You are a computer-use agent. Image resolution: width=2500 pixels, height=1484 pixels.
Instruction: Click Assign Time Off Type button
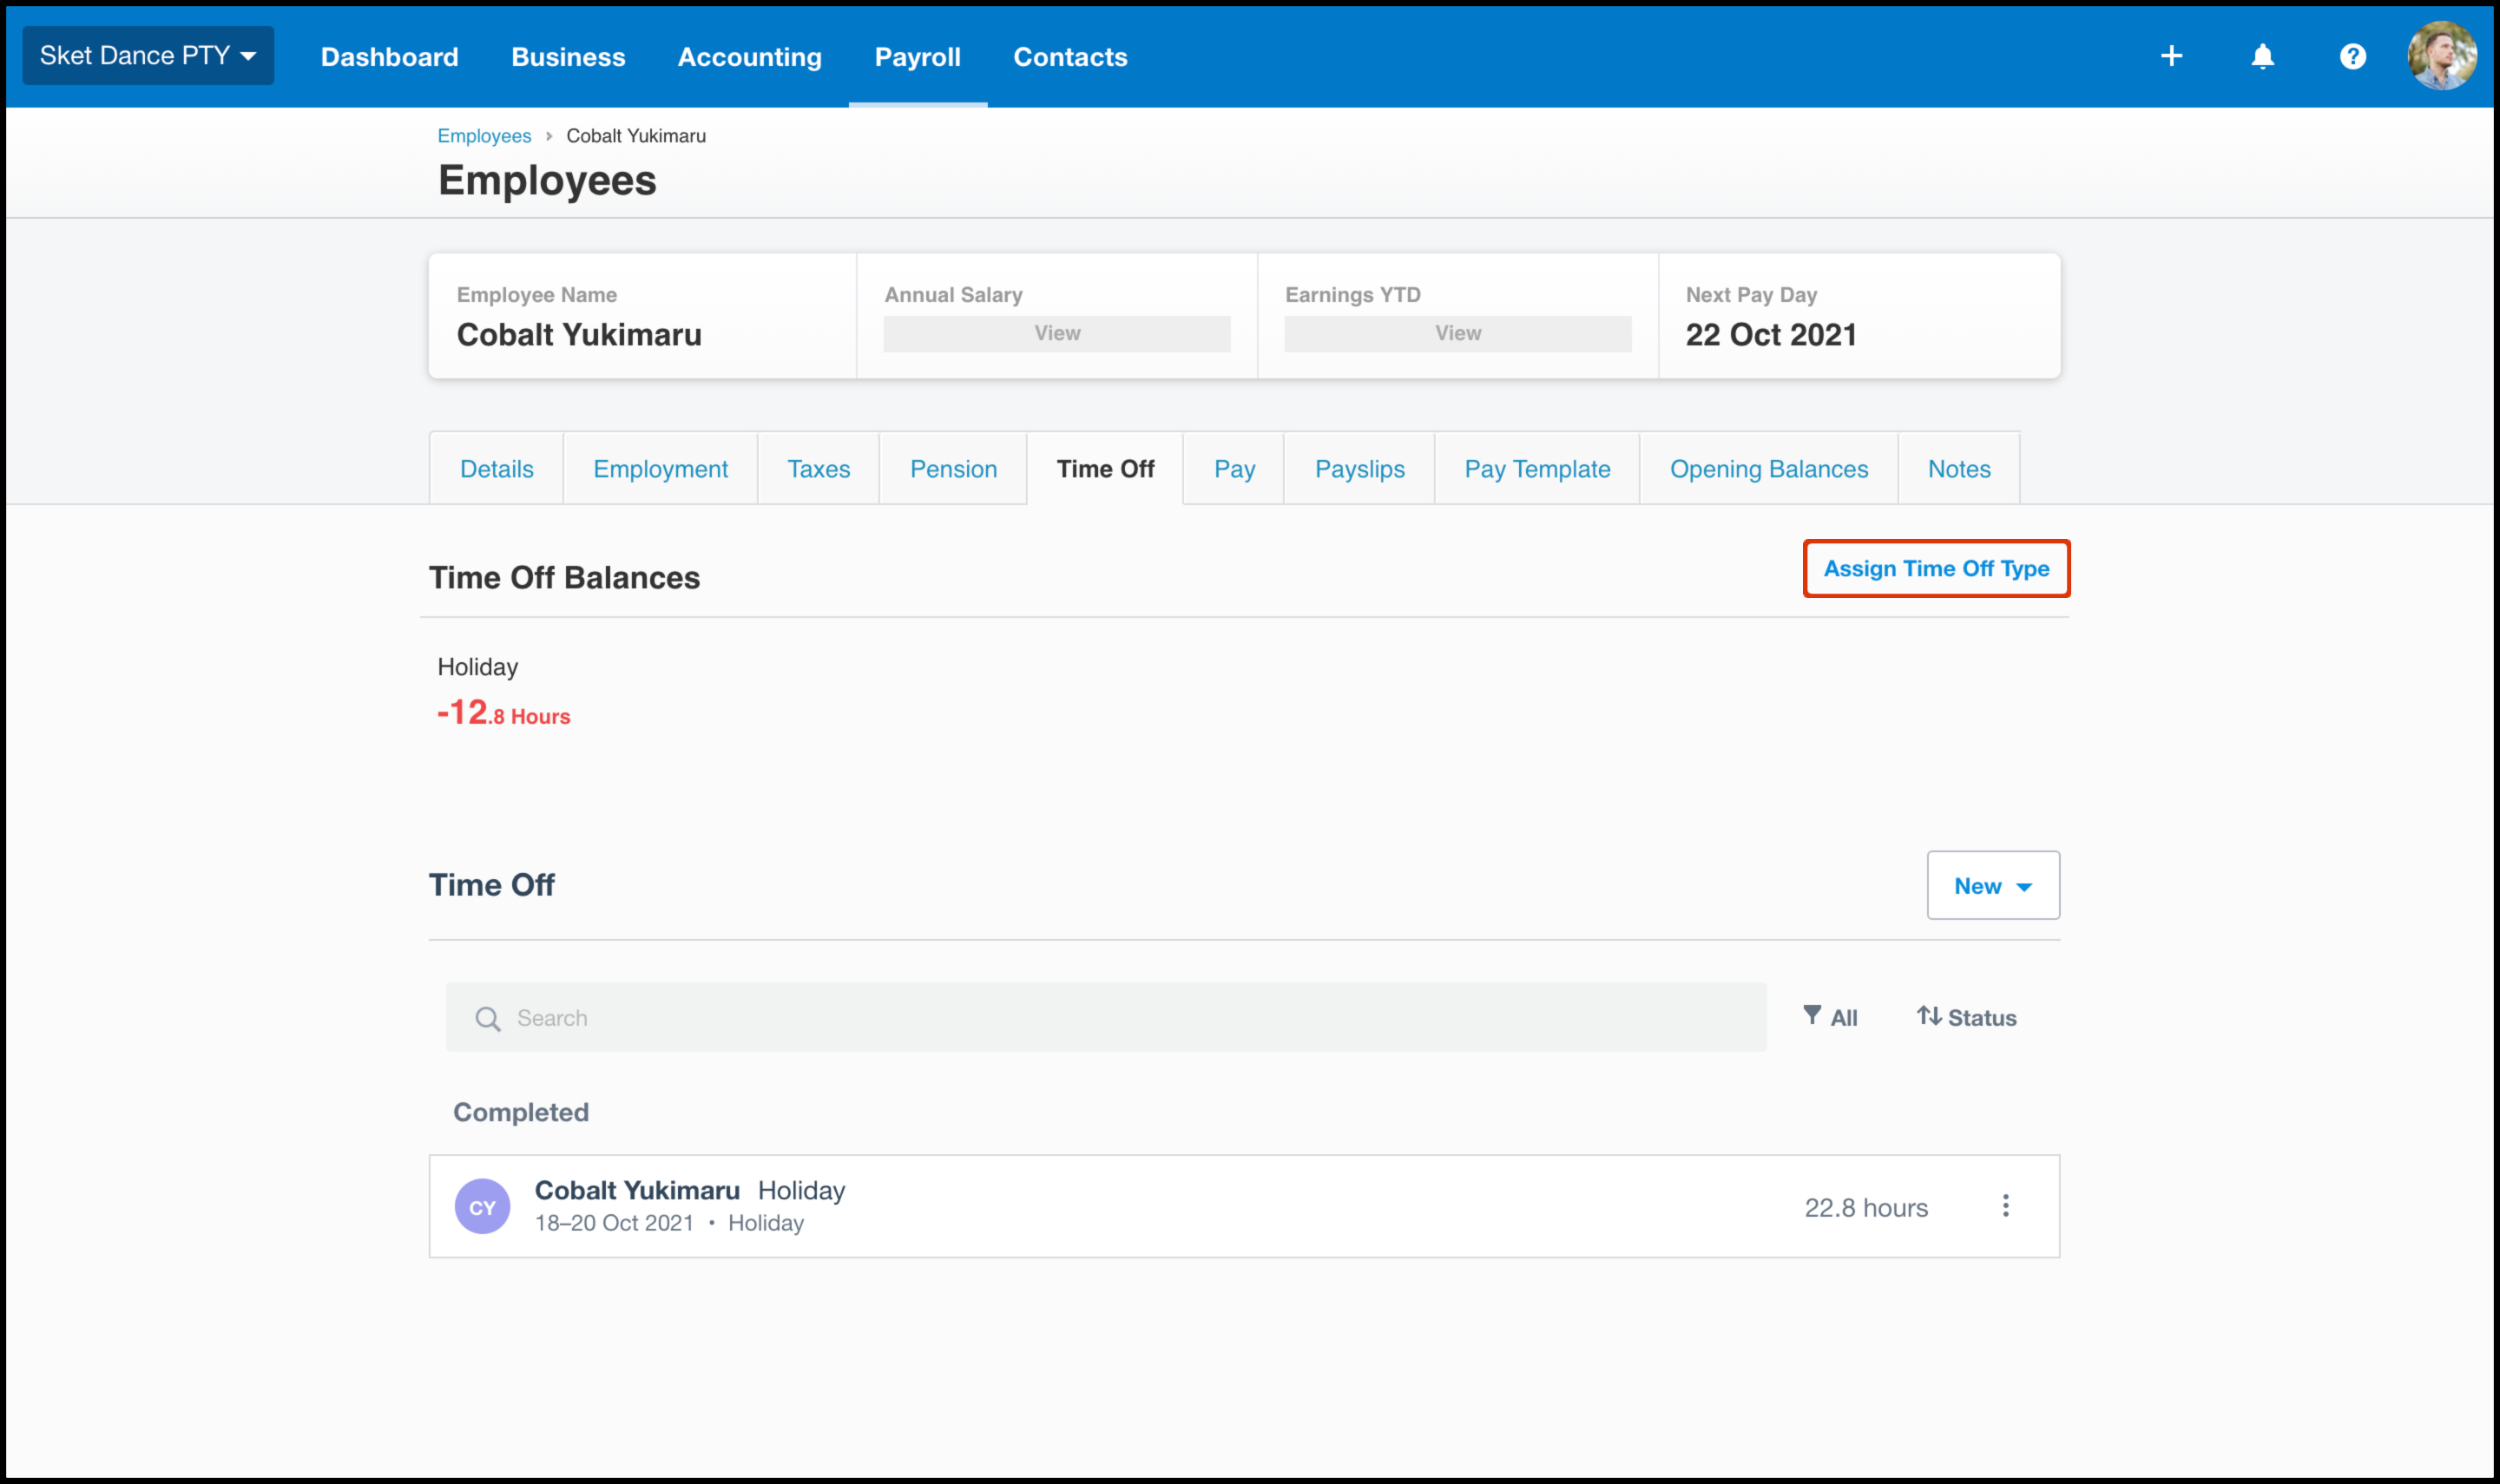1936,569
